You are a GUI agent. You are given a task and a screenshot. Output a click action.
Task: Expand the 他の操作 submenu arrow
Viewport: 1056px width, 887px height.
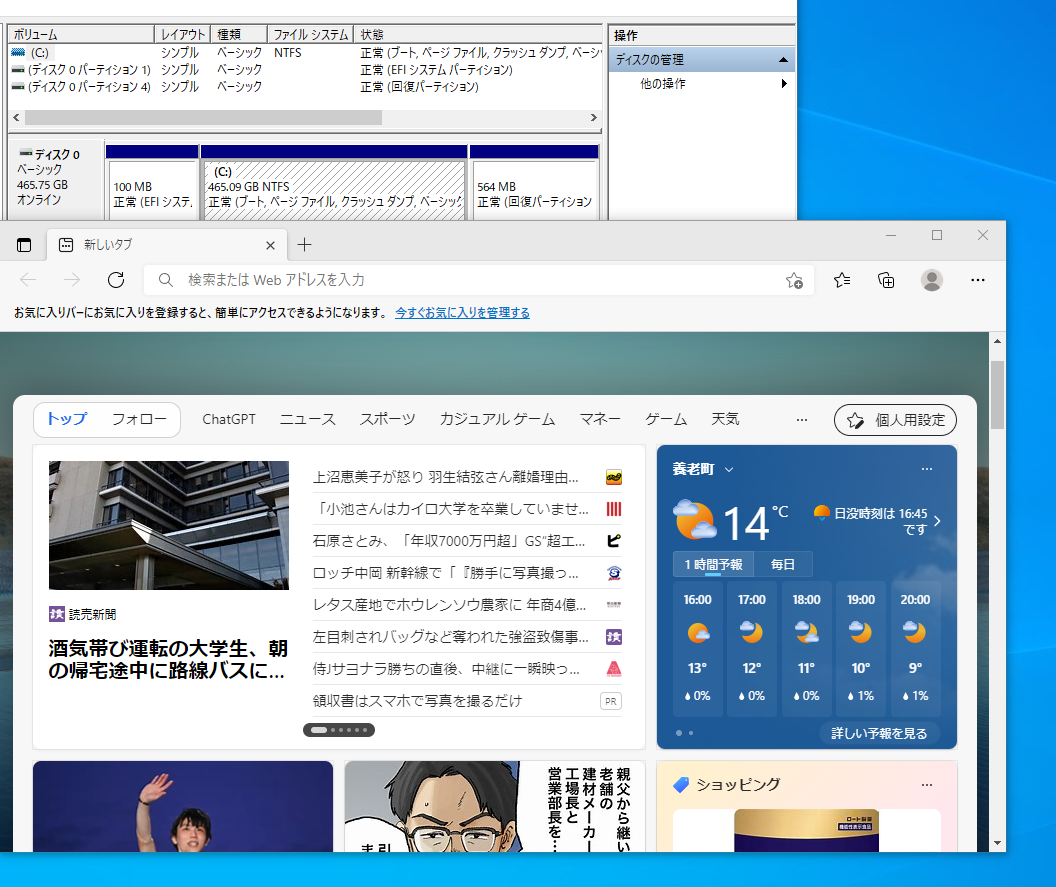pos(784,84)
